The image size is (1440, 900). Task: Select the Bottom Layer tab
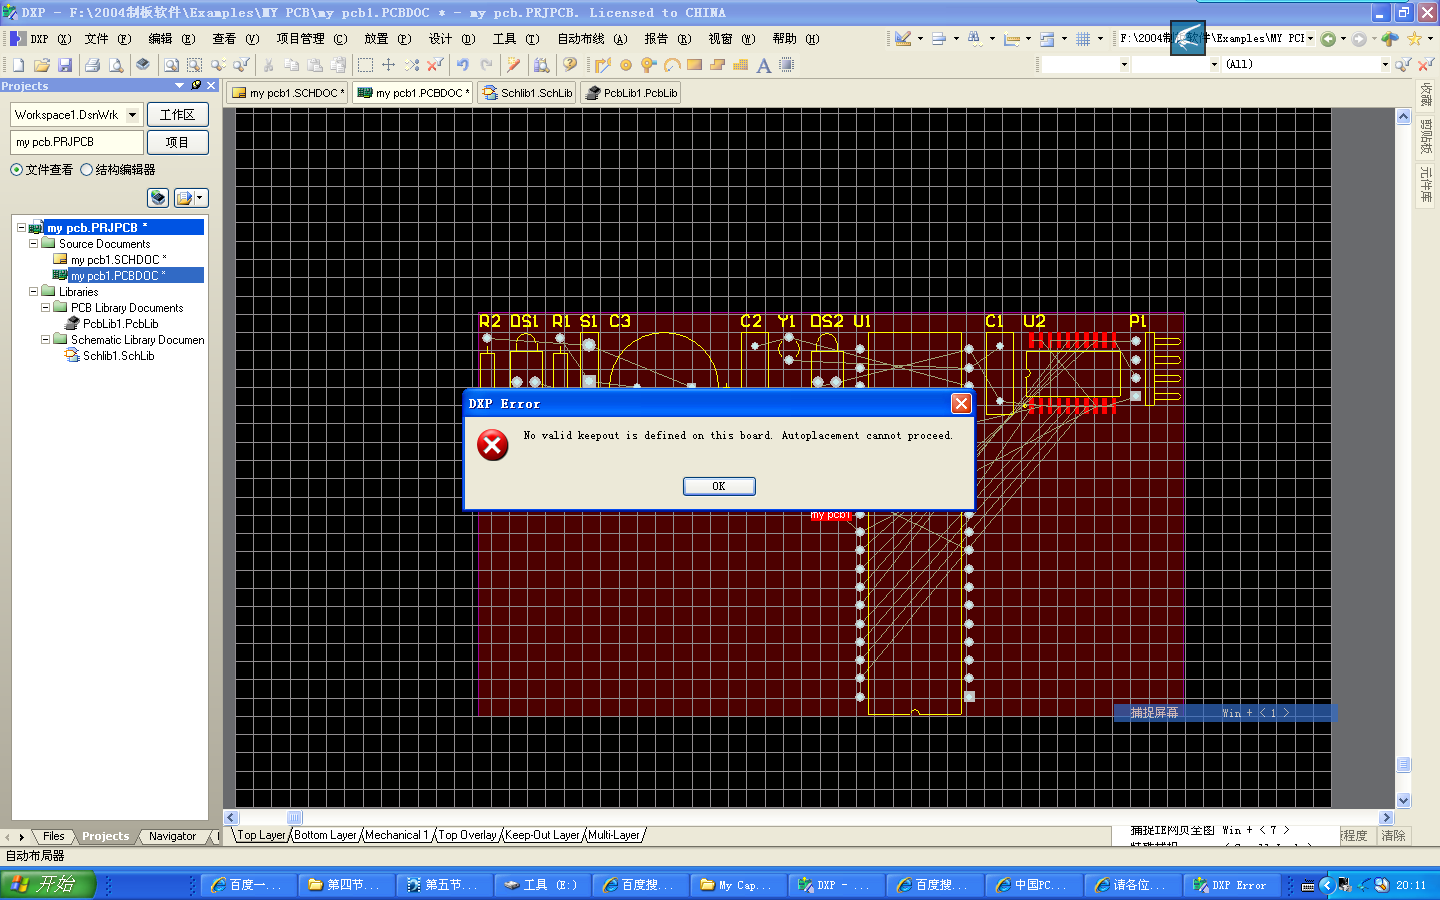tap(325, 835)
